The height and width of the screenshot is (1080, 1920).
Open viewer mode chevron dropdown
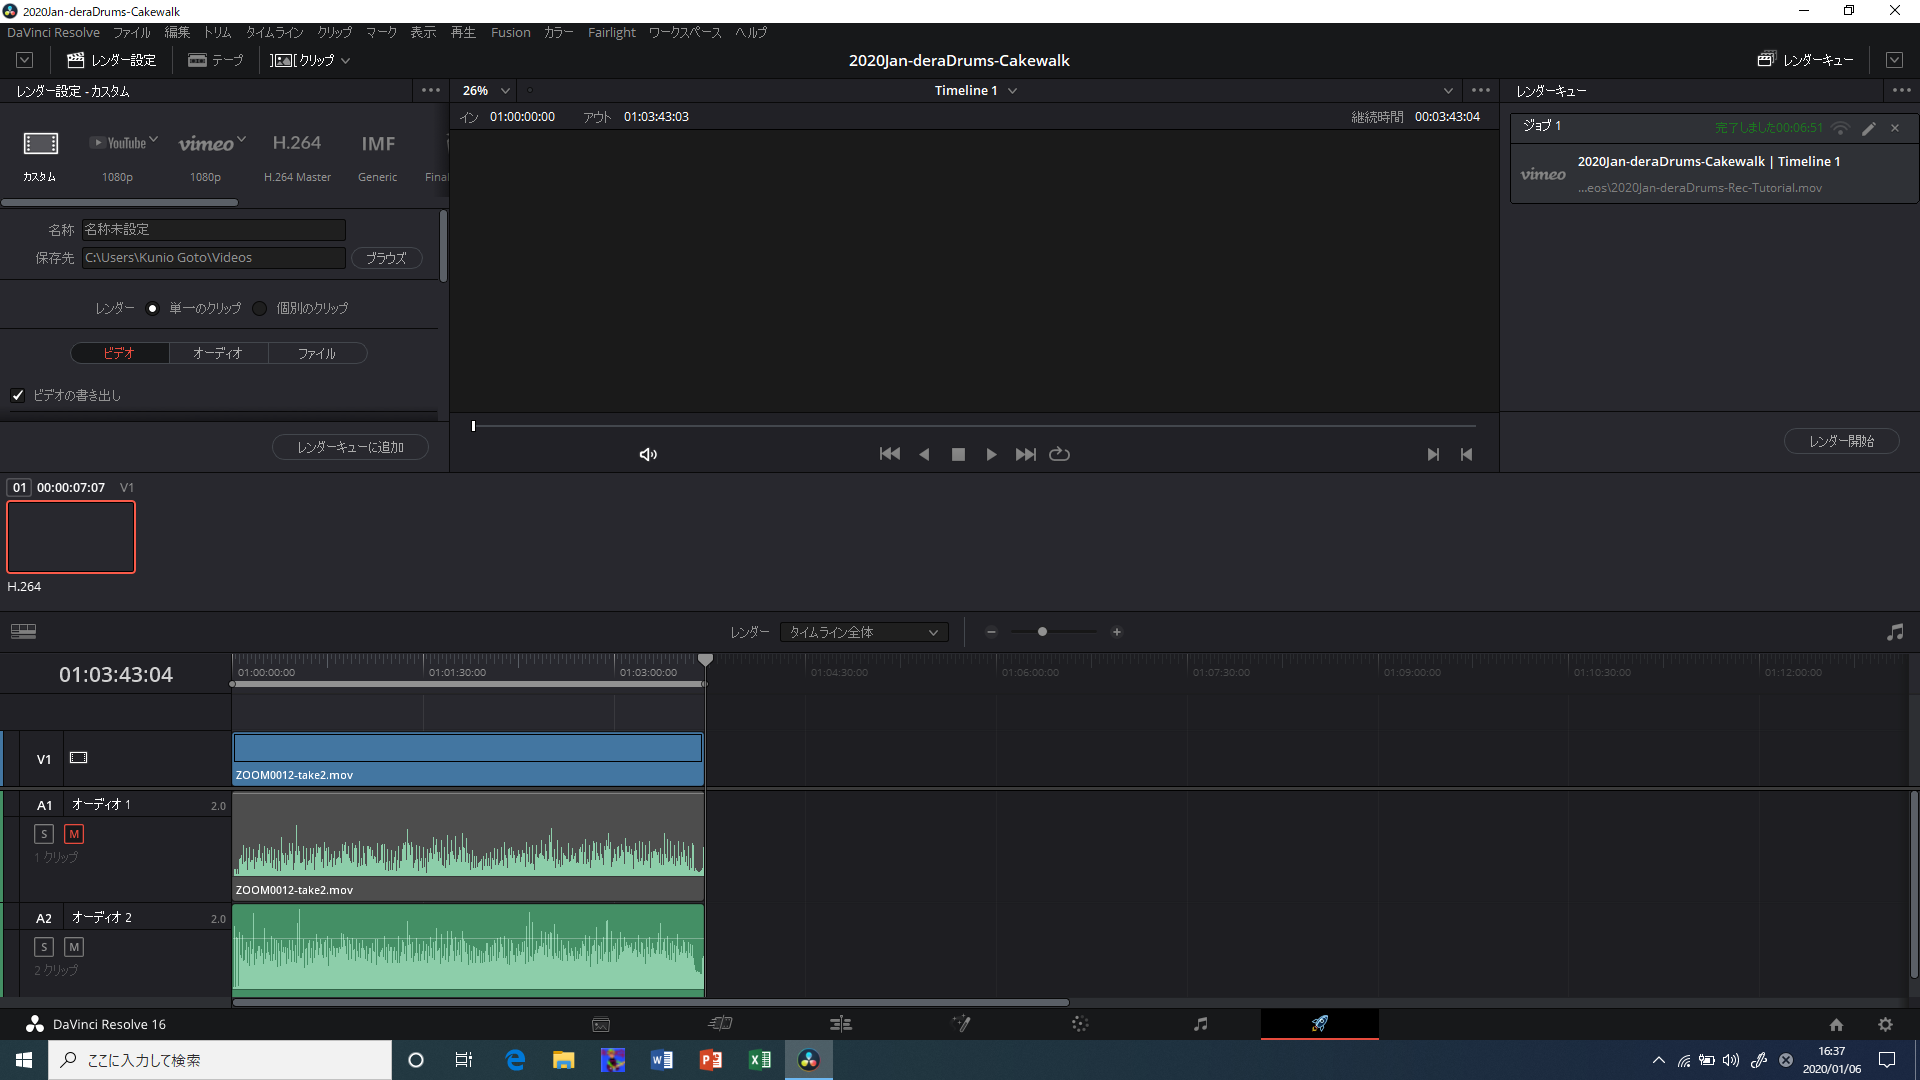tap(1448, 90)
